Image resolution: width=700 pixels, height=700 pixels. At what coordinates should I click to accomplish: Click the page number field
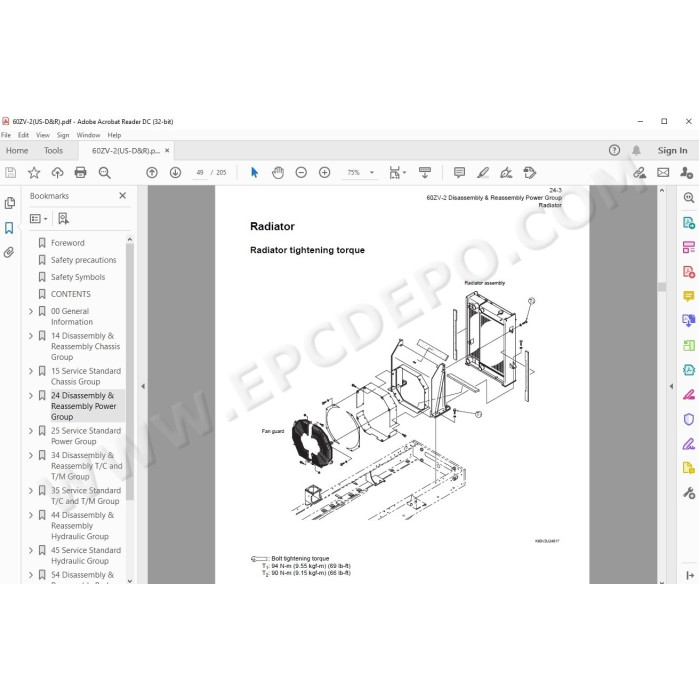tap(200, 173)
